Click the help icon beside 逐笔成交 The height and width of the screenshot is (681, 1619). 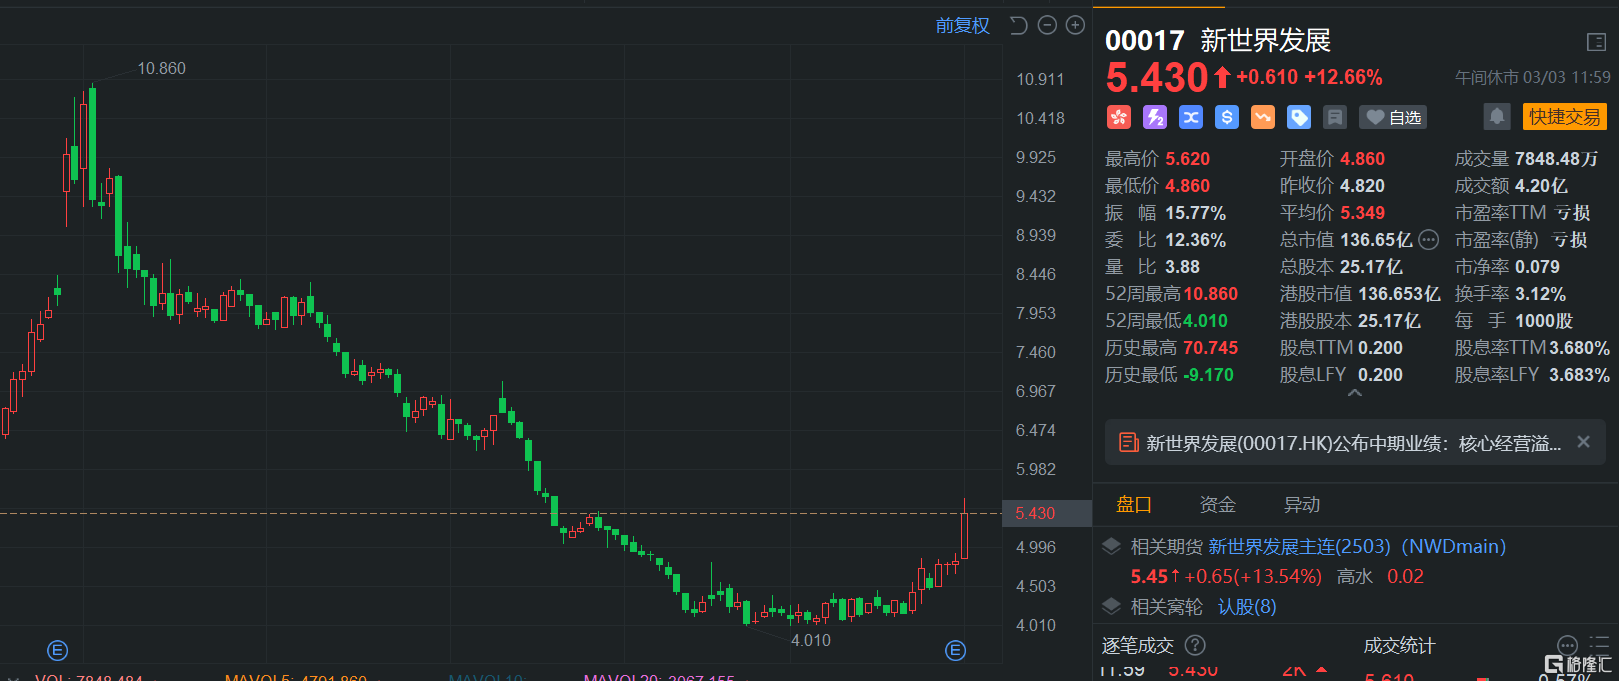[1195, 645]
